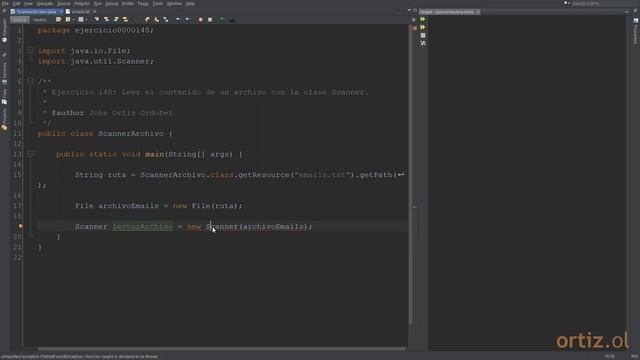Minimize the Output window group

pyautogui.click(x=627, y=12)
